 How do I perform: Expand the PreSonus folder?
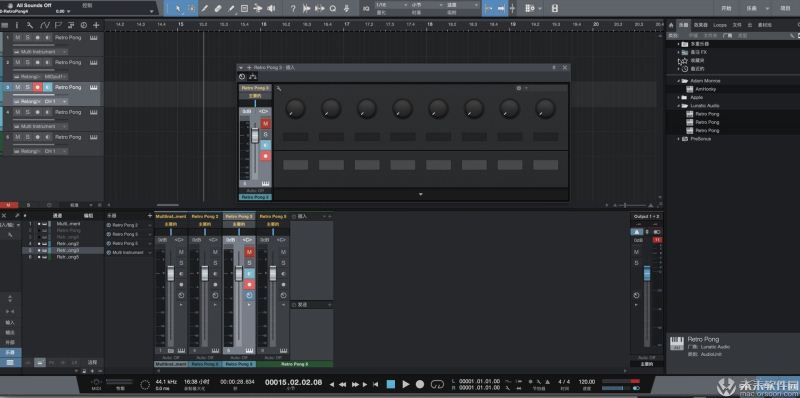679,138
